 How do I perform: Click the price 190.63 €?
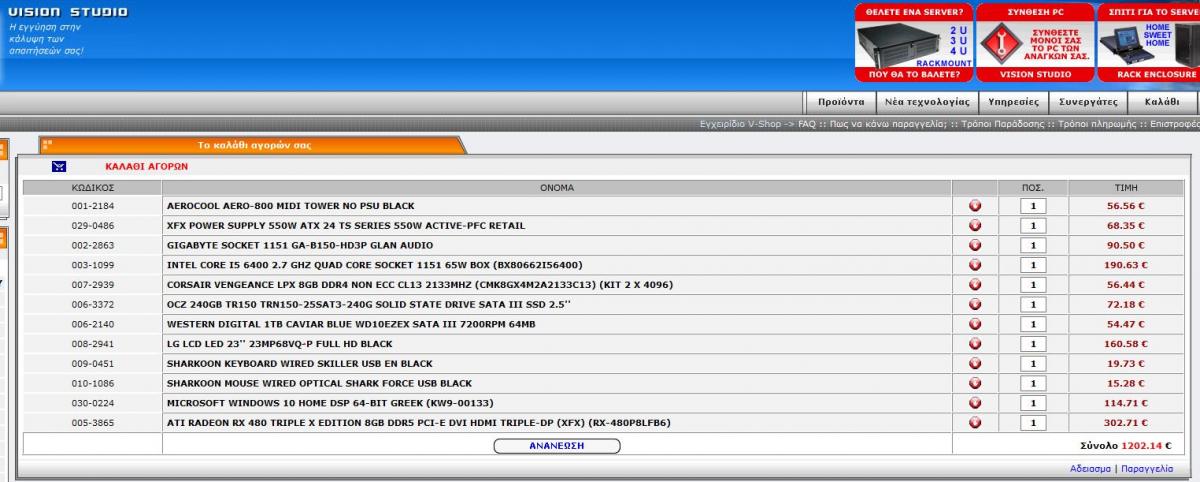pyautogui.click(x=1125, y=265)
